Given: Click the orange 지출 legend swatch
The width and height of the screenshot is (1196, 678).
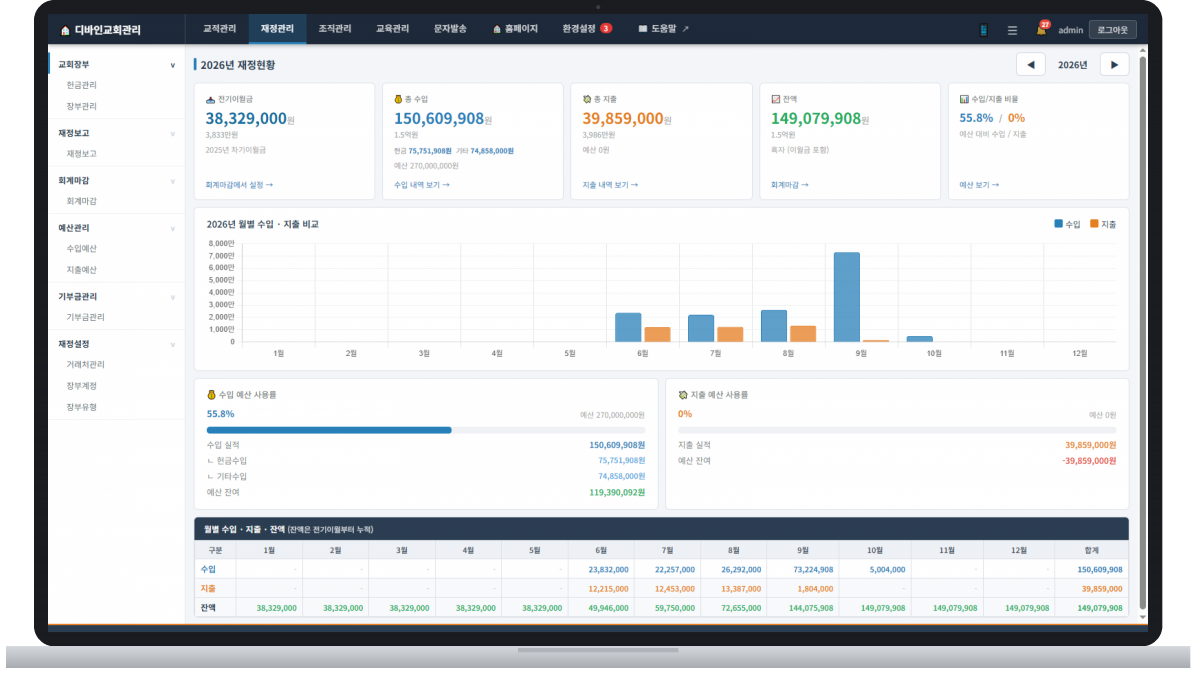Looking at the screenshot, I should (1094, 223).
